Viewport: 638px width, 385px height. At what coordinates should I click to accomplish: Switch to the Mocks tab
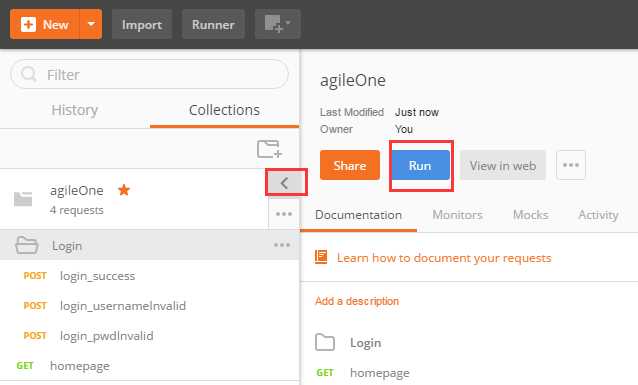(x=531, y=214)
